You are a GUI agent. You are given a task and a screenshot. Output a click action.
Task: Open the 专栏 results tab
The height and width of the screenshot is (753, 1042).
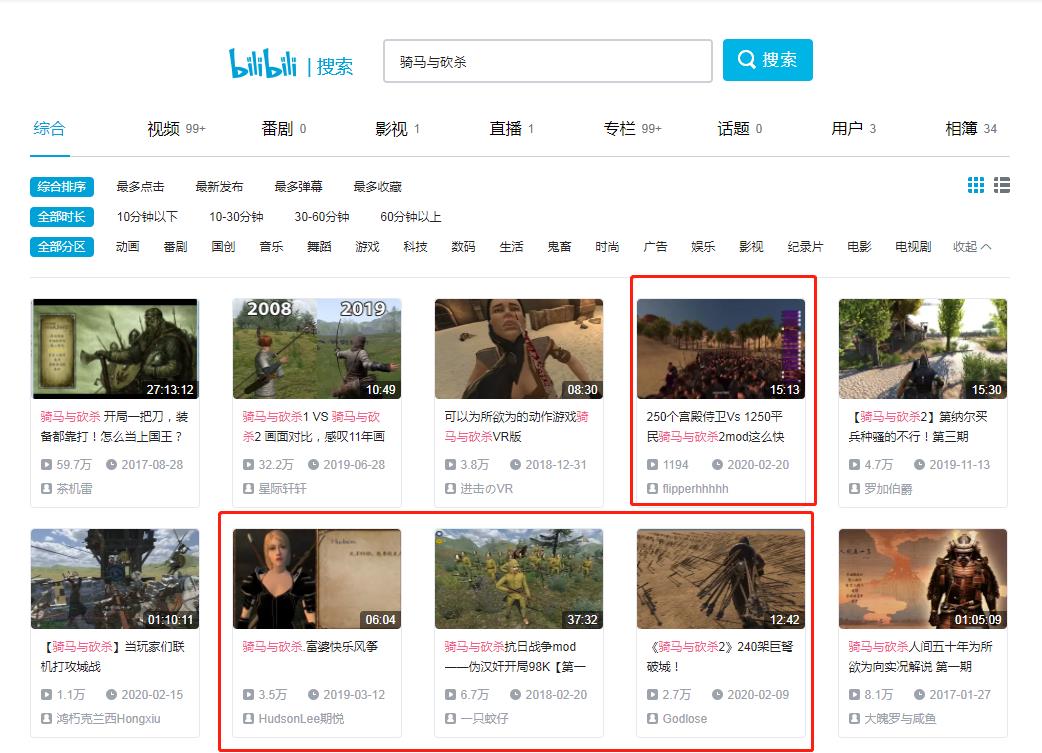(632, 128)
